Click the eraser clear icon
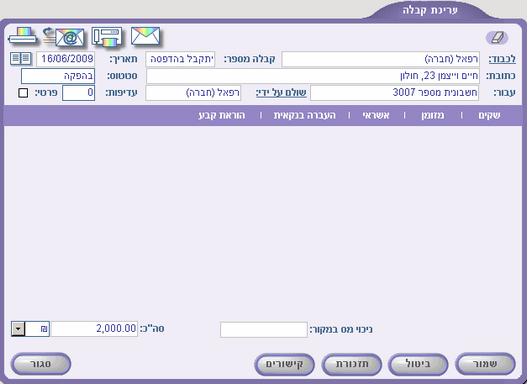Image resolution: width=527 pixels, height=384 pixels. (497, 38)
